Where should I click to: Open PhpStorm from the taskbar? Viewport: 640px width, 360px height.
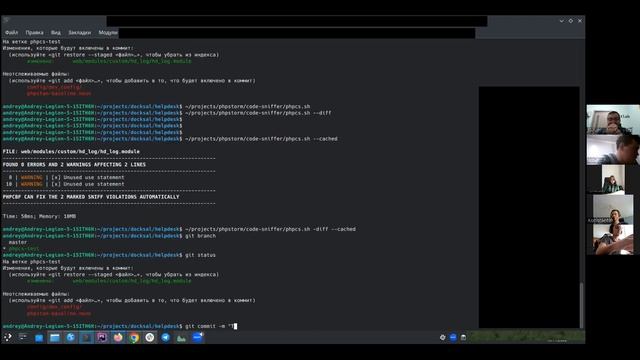[102, 338]
